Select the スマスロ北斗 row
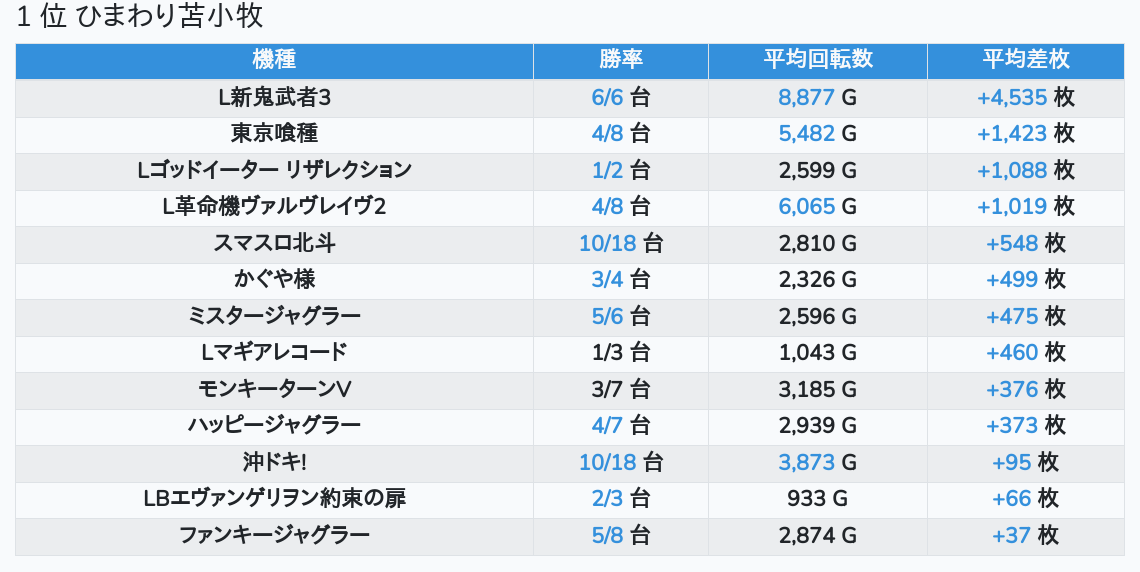This screenshot has width=1140, height=572. point(274,243)
